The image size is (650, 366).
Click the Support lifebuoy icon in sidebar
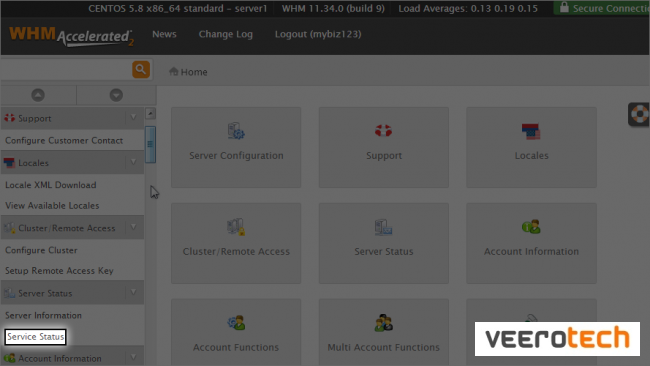pyautogui.click(x=10, y=118)
